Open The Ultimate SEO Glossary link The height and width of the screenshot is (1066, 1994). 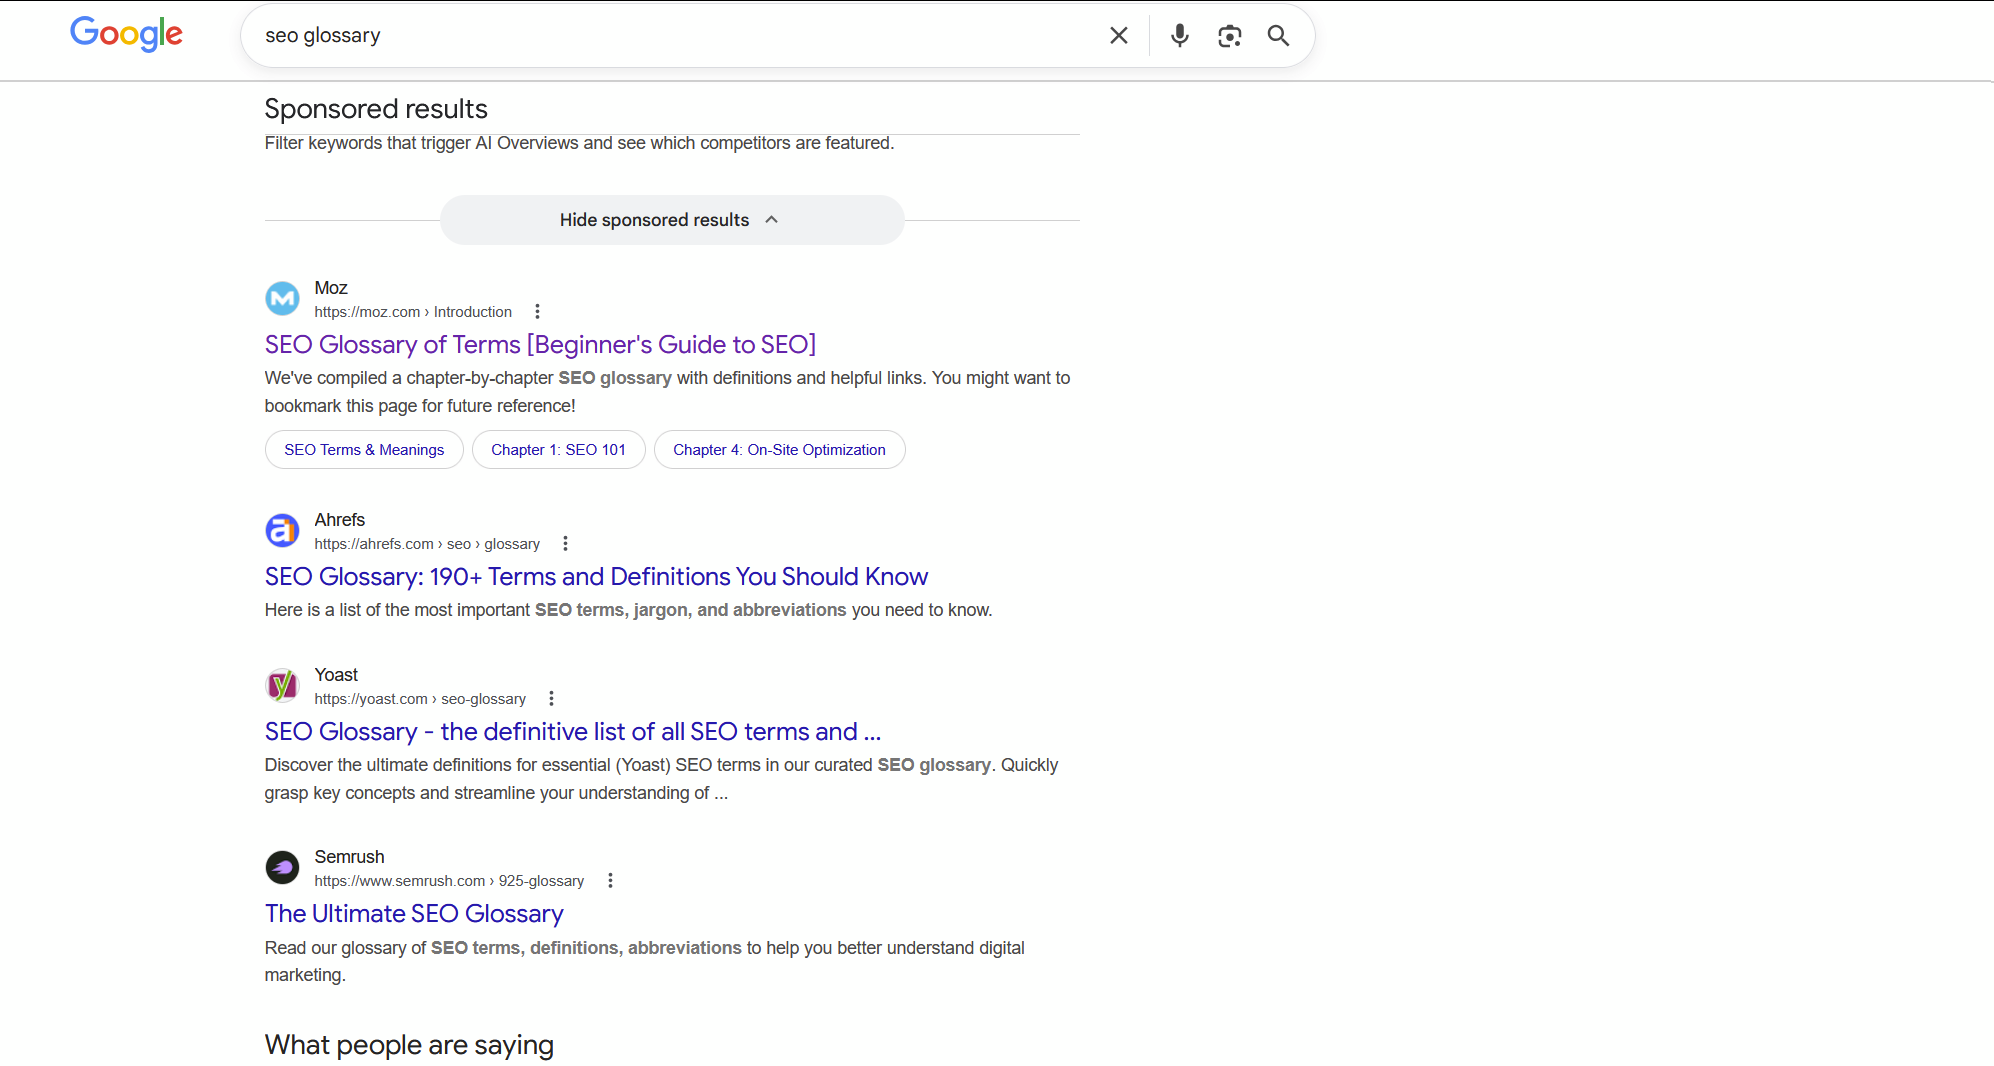tap(414, 913)
